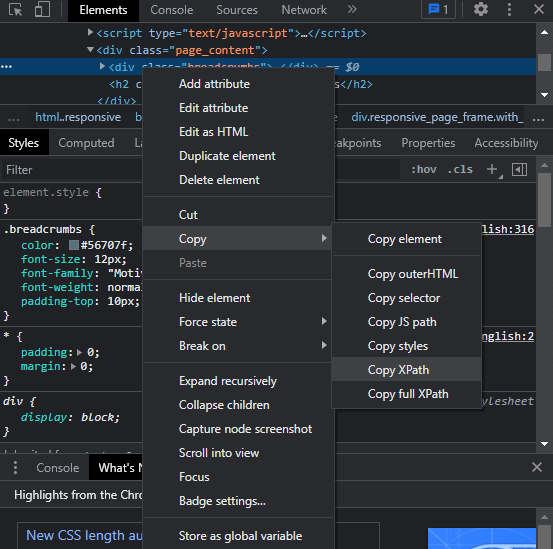The width and height of the screenshot is (553, 549).
Task: Expand the margin shorthand triangle
Action: tap(73, 366)
